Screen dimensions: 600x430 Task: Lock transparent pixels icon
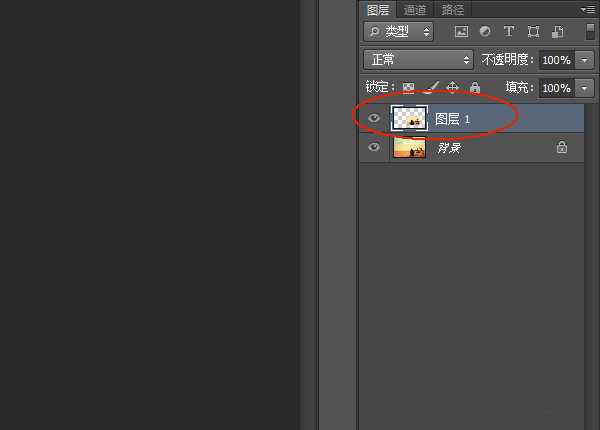pos(408,88)
